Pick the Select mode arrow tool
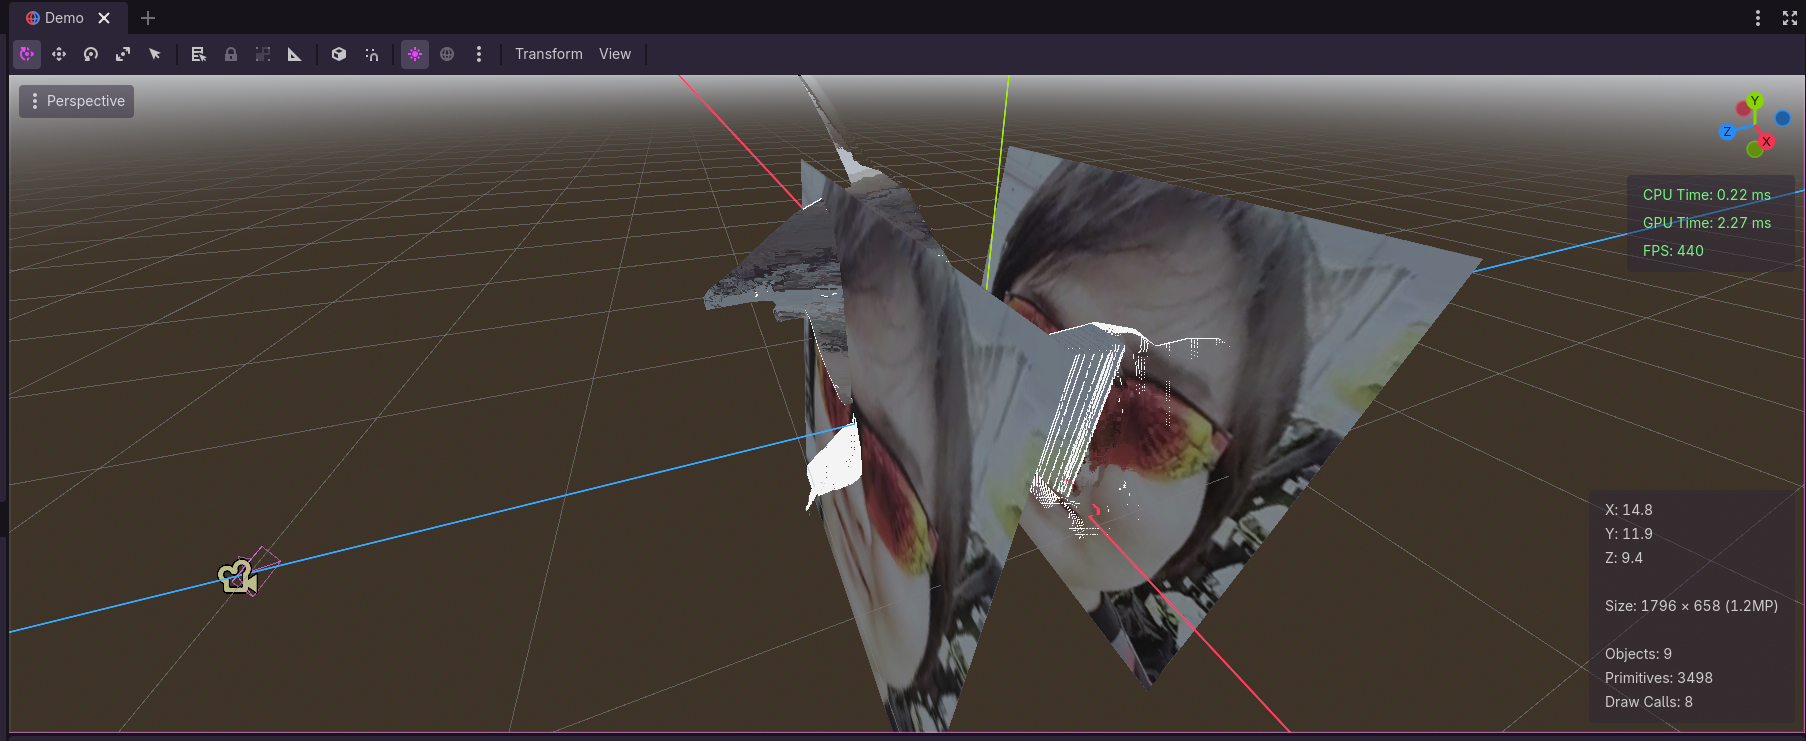Image resolution: width=1806 pixels, height=741 pixels. click(155, 54)
